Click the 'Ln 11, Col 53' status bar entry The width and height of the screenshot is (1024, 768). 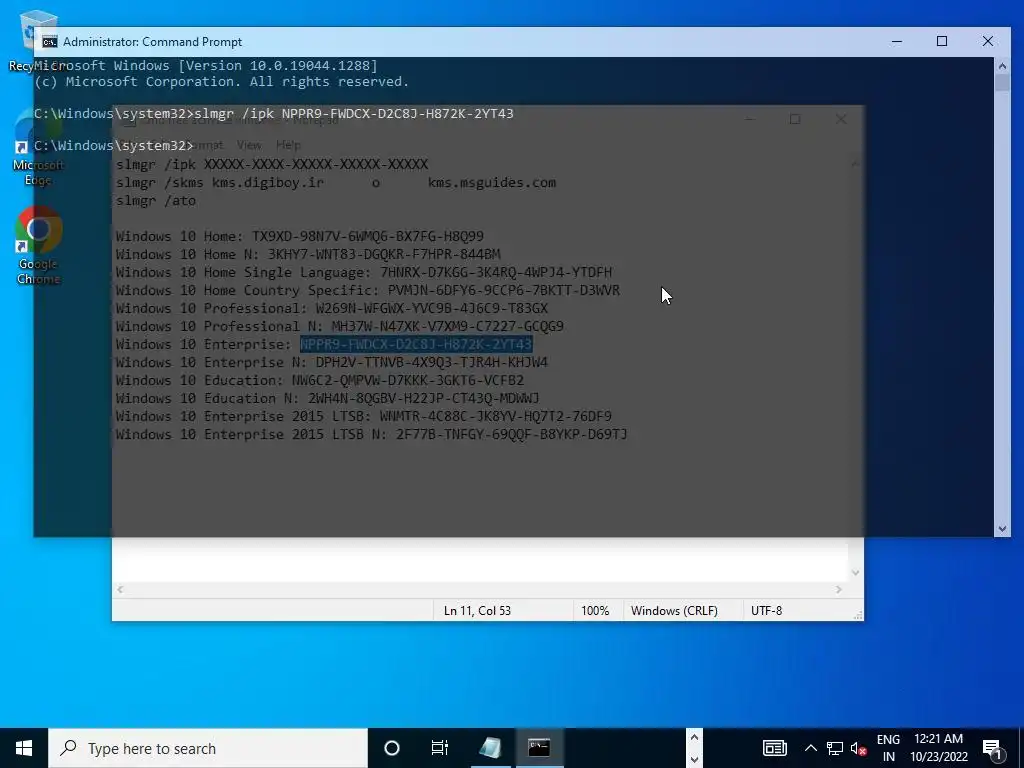pos(477,611)
